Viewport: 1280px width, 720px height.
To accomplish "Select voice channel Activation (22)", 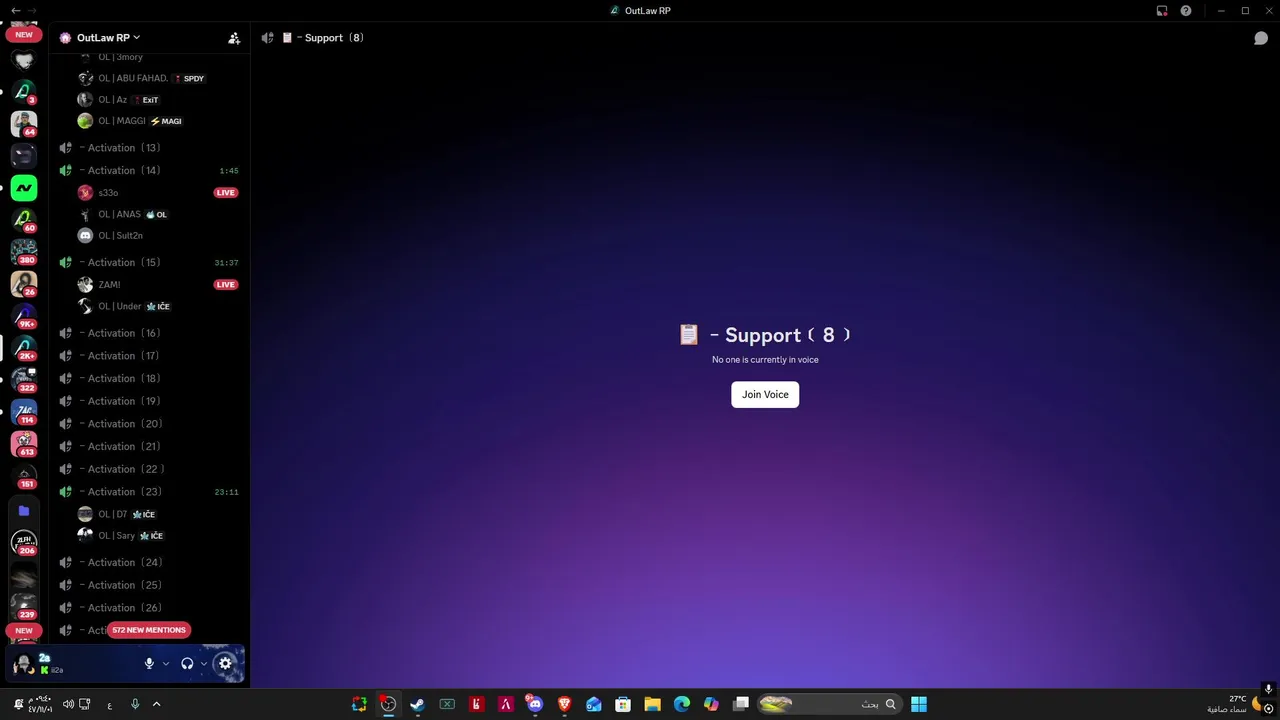I will [150, 469].
